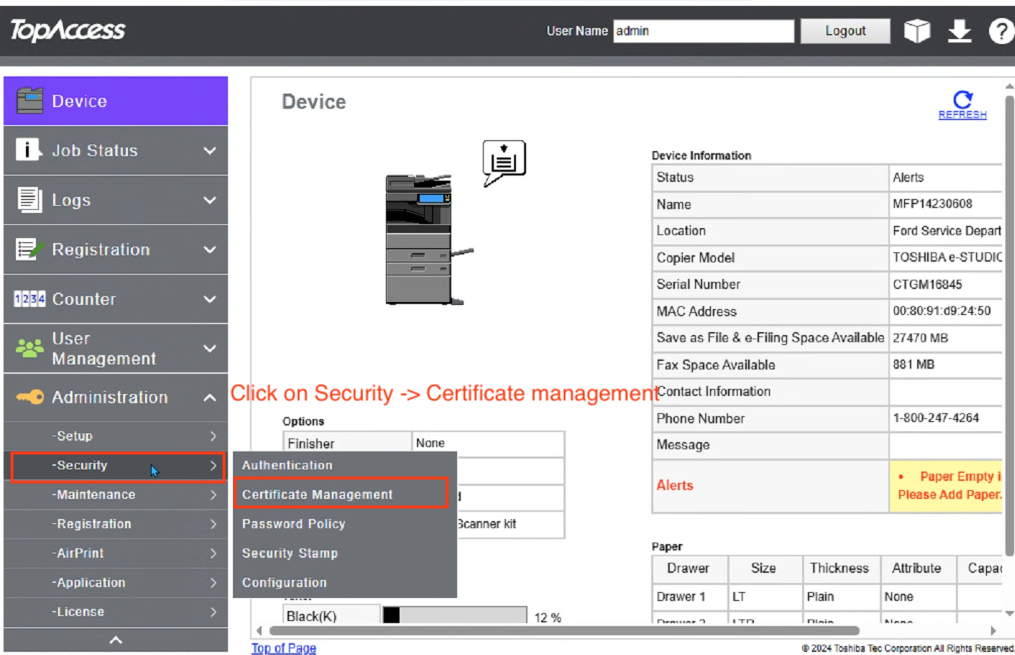Click the Counter 1234 icon

pyautogui.click(x=29, y=299)
